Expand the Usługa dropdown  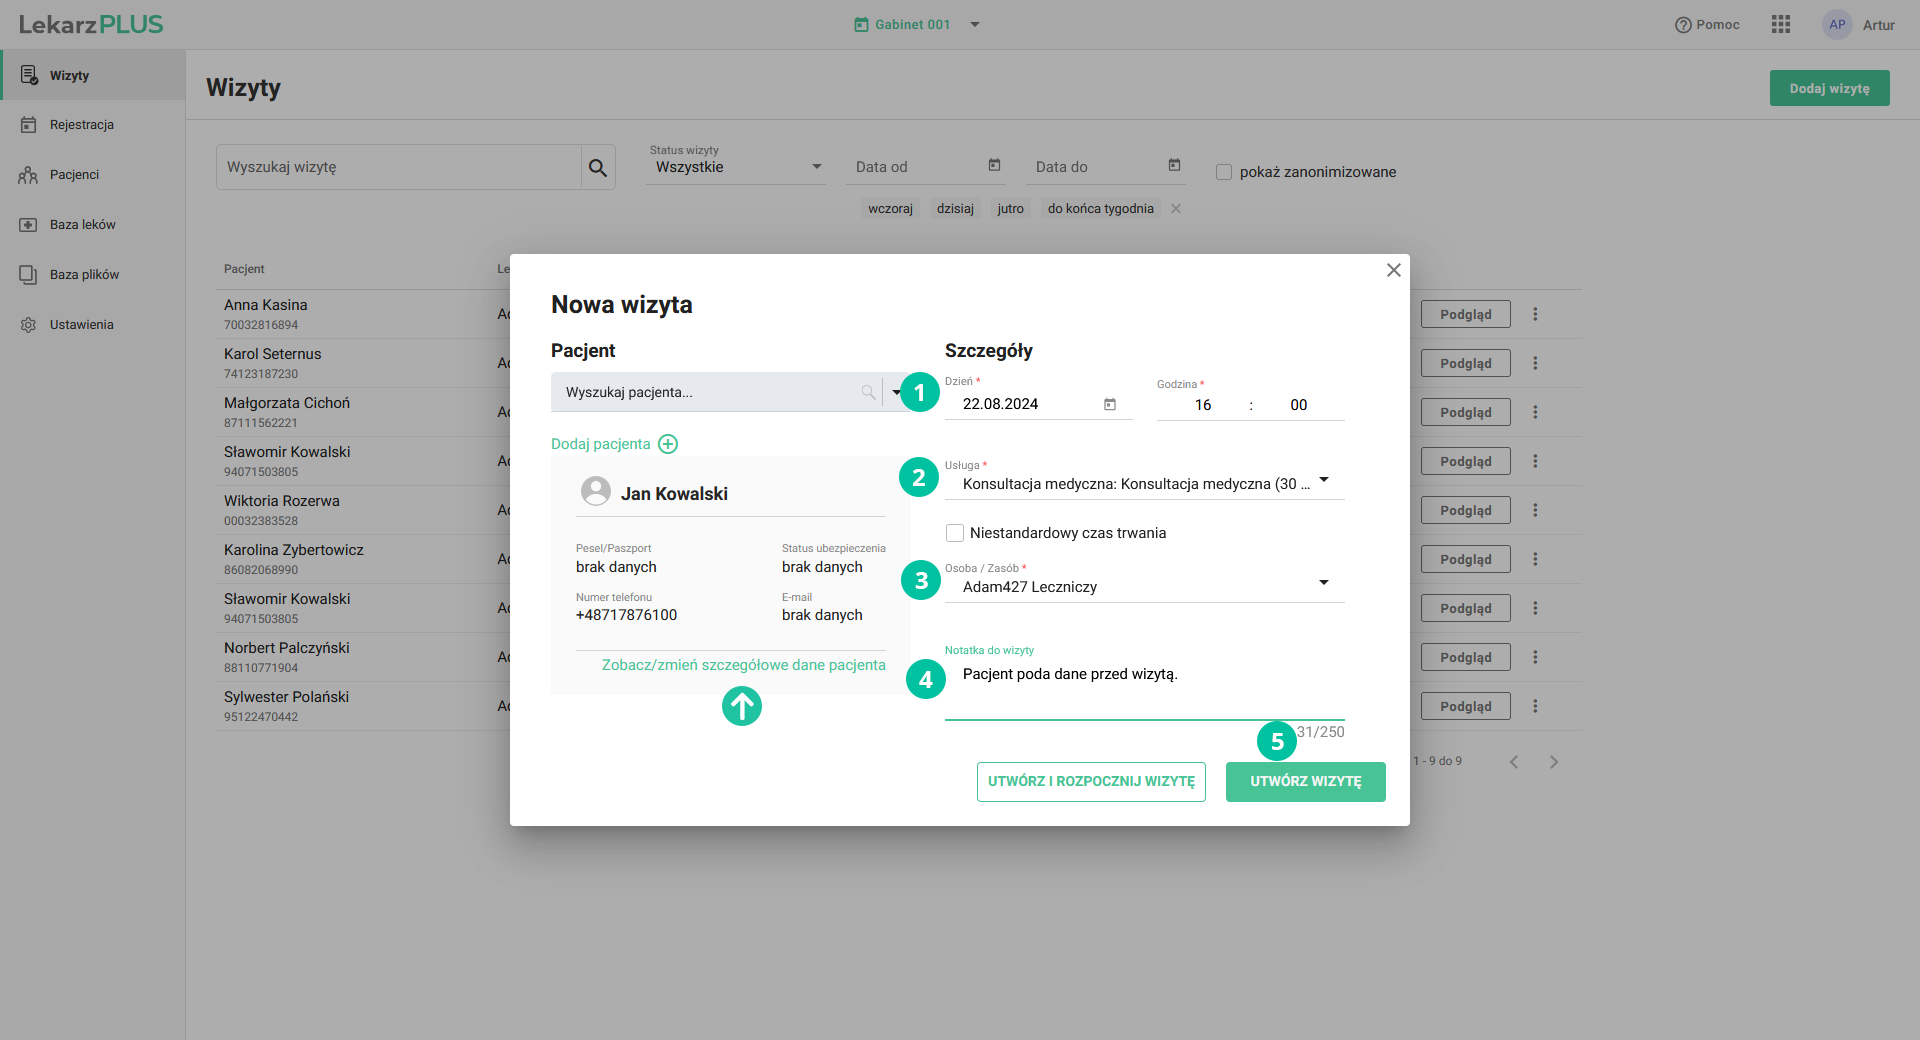click(x=1324, y=481)
